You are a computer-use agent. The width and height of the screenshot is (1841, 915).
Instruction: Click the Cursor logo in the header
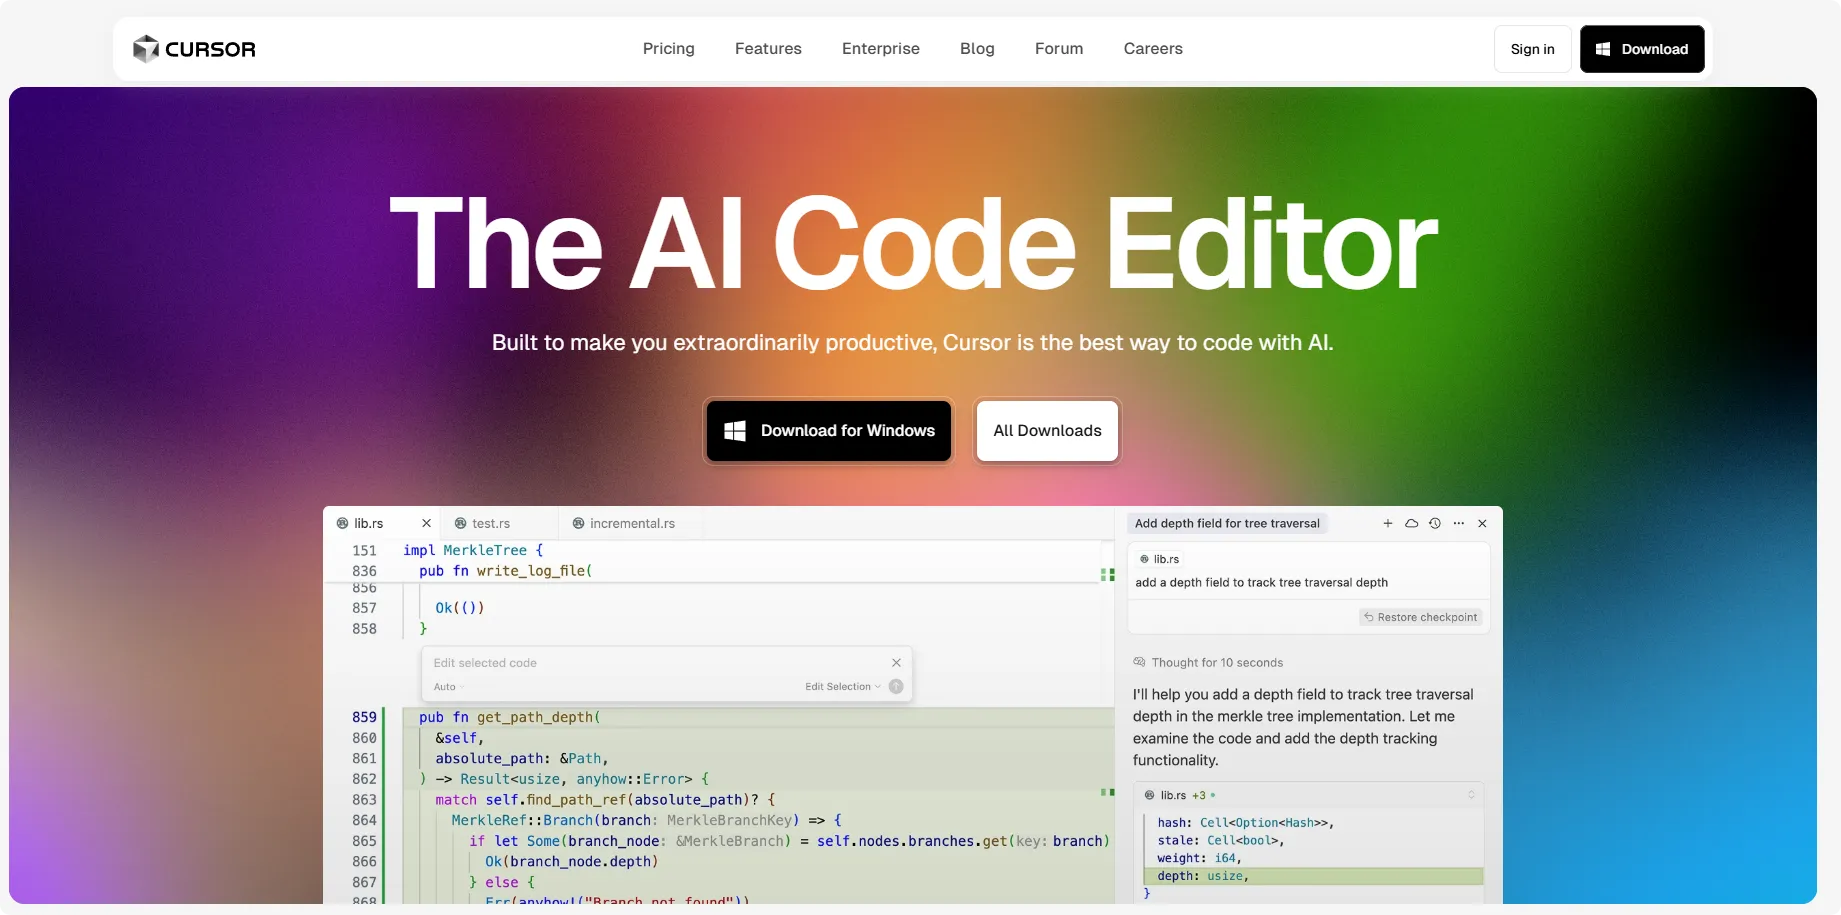194,49
